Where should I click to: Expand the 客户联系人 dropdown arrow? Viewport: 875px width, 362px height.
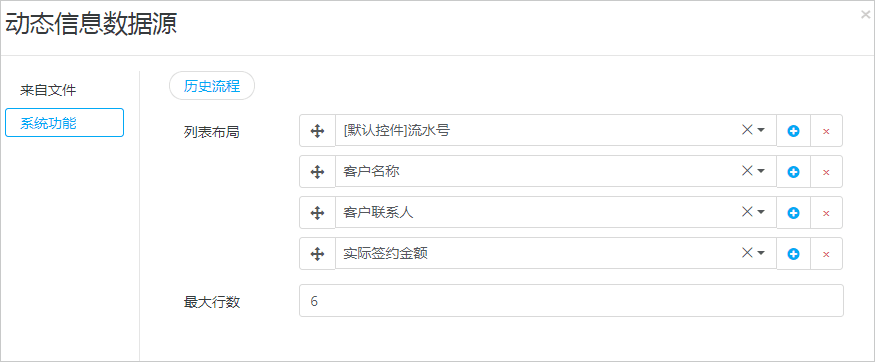coord(761,212)
